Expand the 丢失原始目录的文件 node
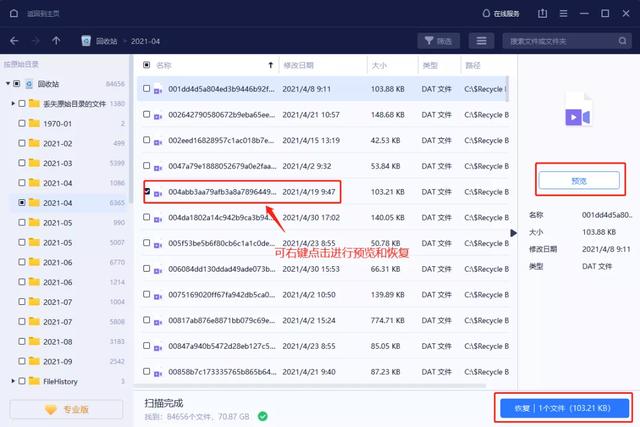 pos(13,103)
